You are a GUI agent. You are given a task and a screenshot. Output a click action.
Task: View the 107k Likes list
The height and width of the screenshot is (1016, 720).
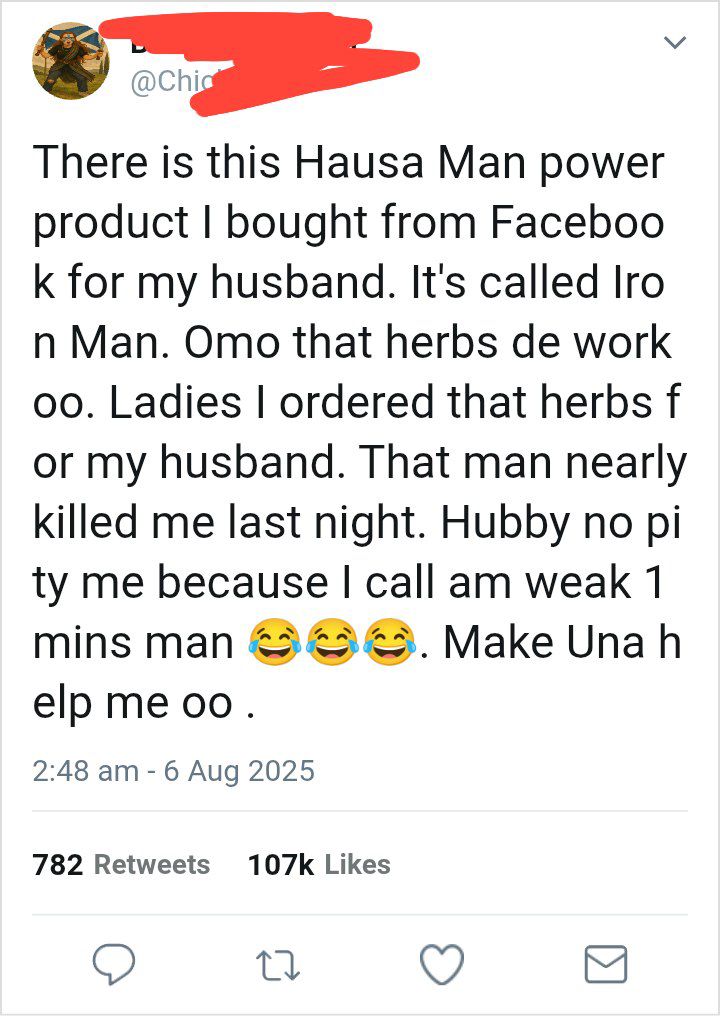point(318,864)
